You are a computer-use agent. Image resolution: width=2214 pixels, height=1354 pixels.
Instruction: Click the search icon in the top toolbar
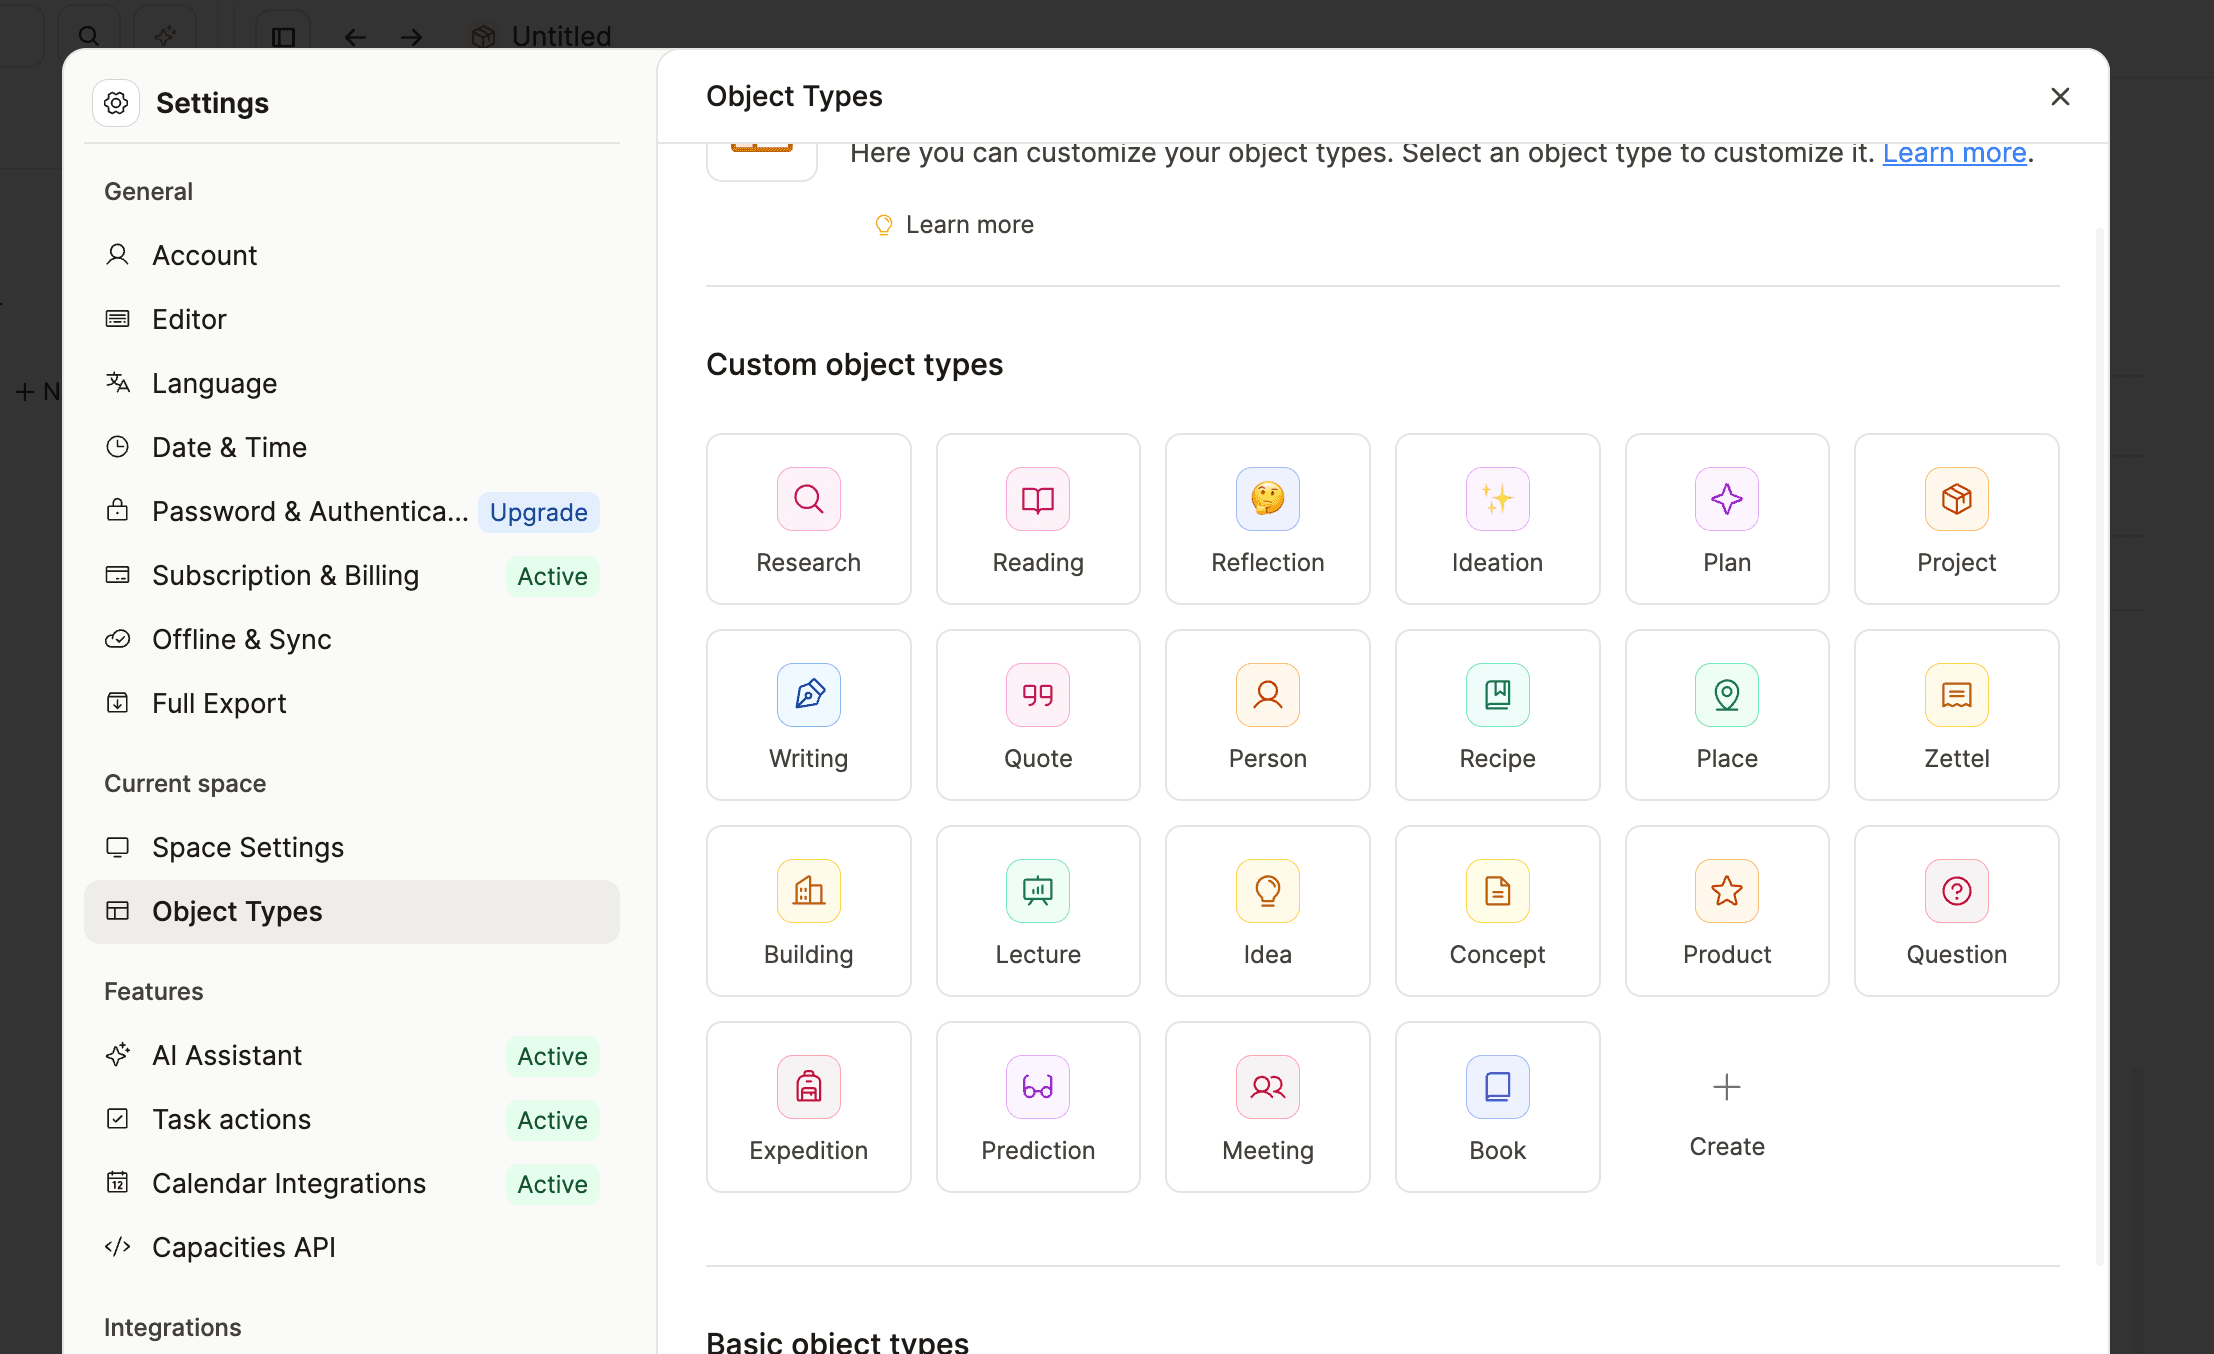point(88,36)
